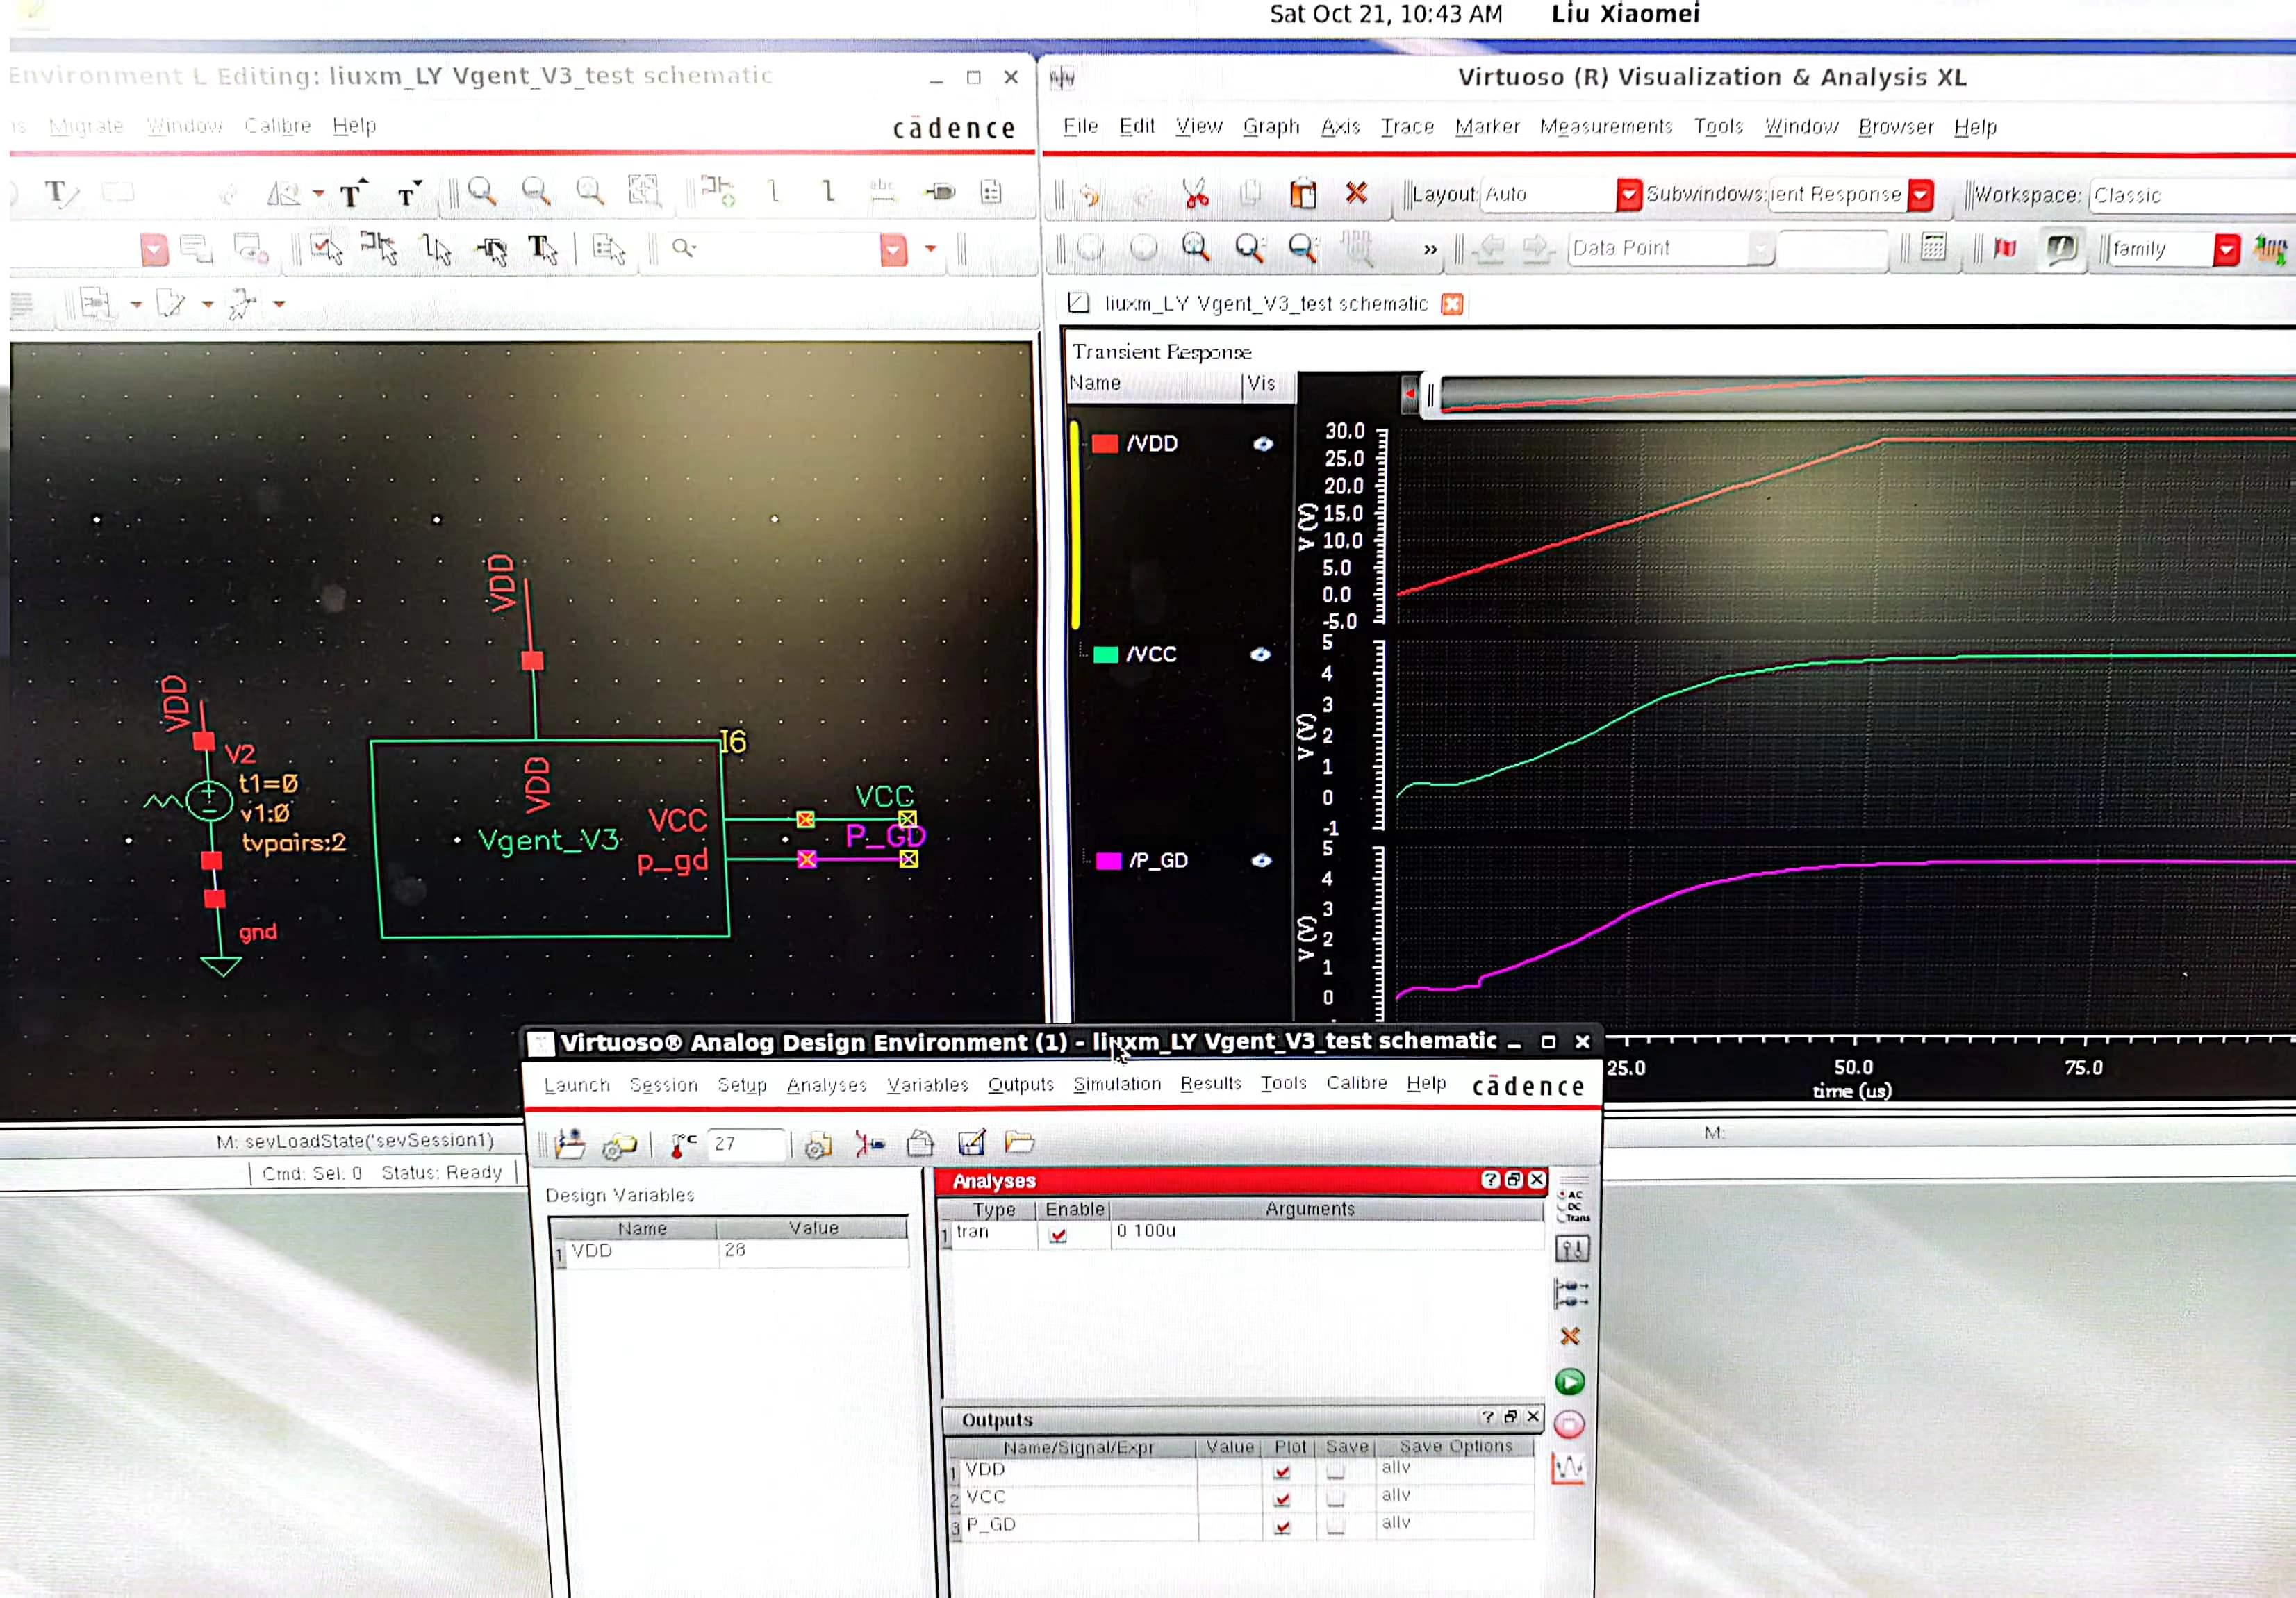This screenshot has width=2296, height=1598.
Task: Click the green Run Simulation play icon
Action: (x=1569, y=1381)
